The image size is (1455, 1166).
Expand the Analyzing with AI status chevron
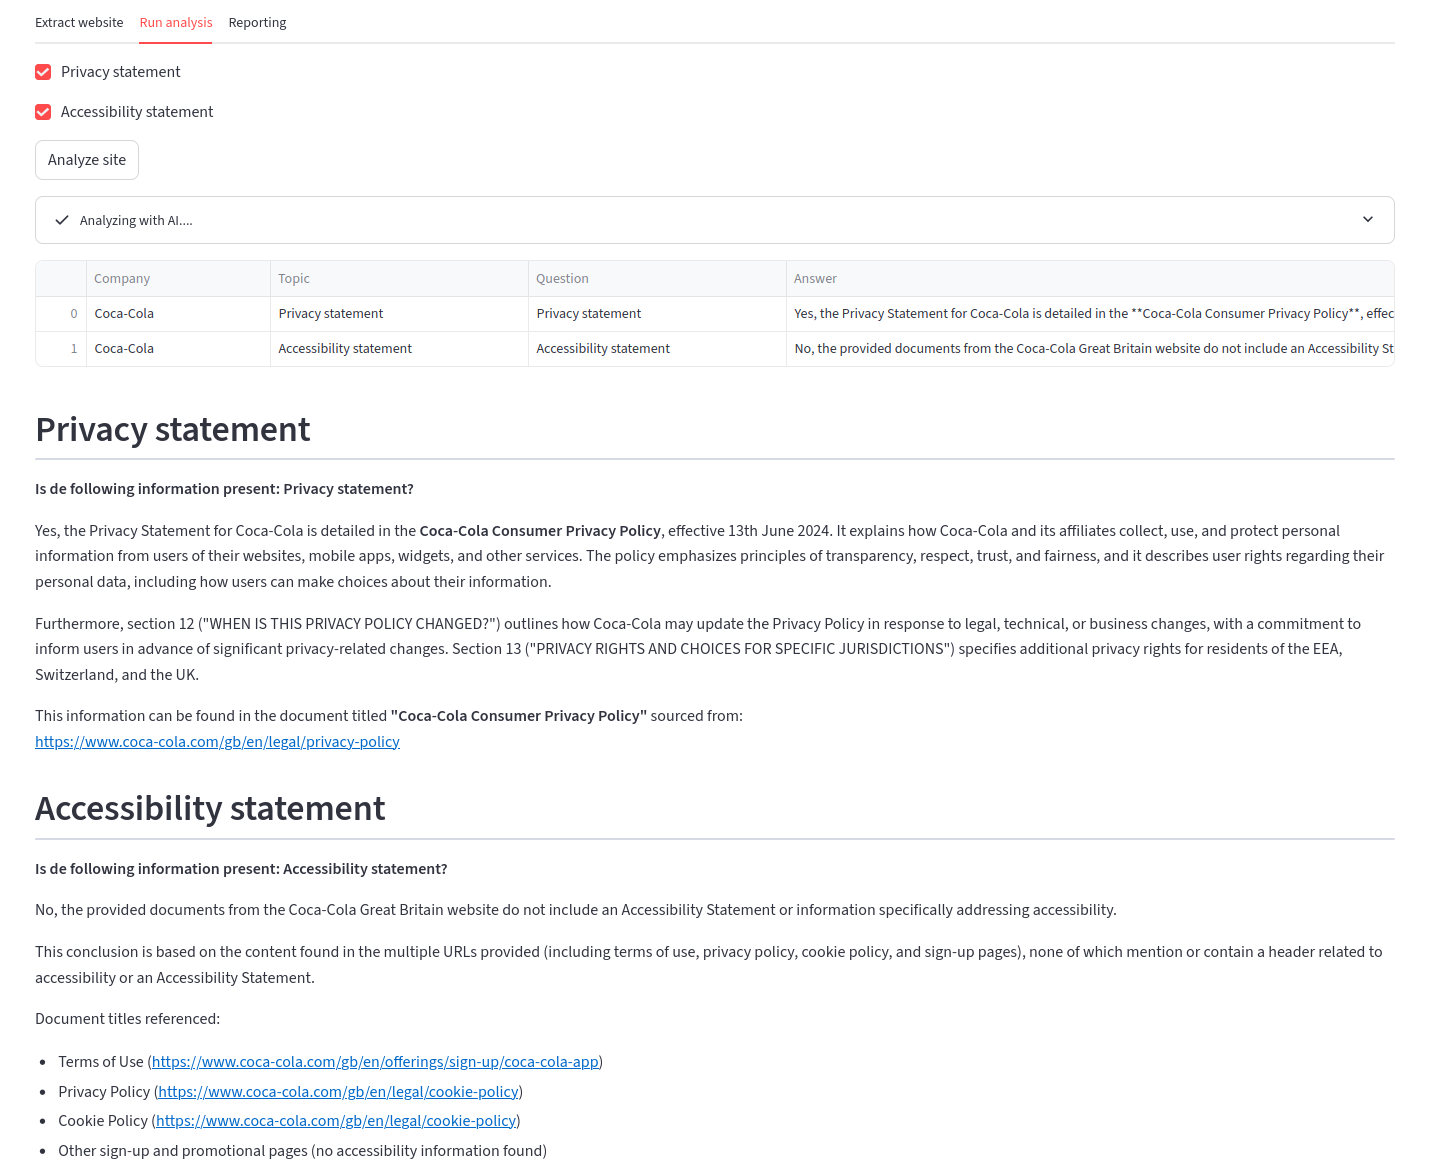[1368, 220]
